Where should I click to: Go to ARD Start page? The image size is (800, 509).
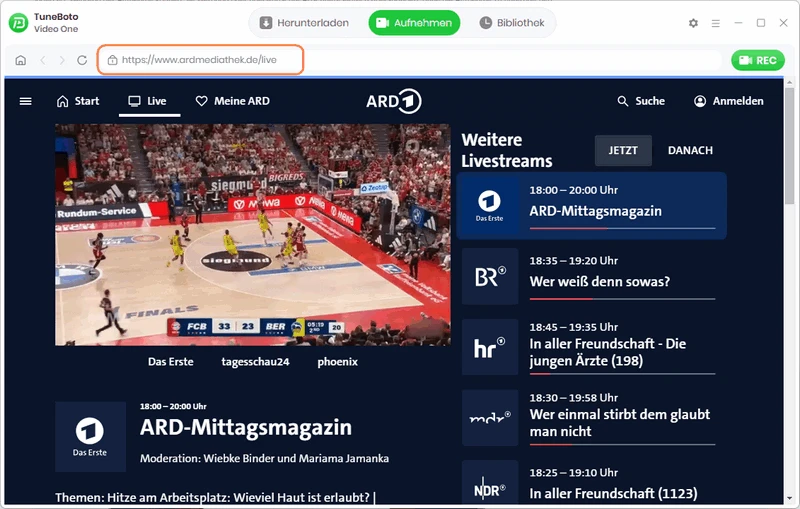pos(78,101)
